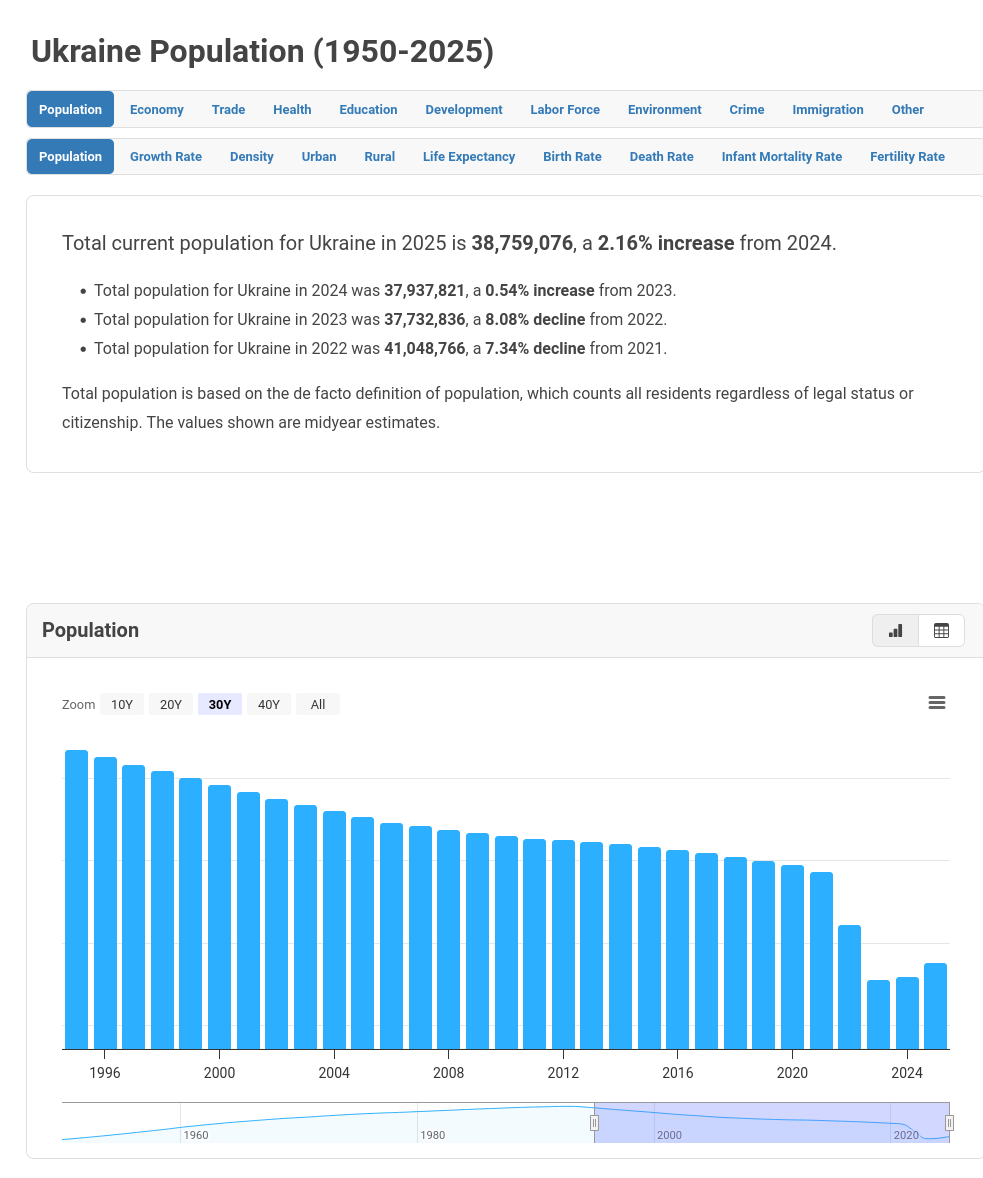The image size is (983, 1178).
Task: Open the Trade category tab
Action: [x=228, y=110]
